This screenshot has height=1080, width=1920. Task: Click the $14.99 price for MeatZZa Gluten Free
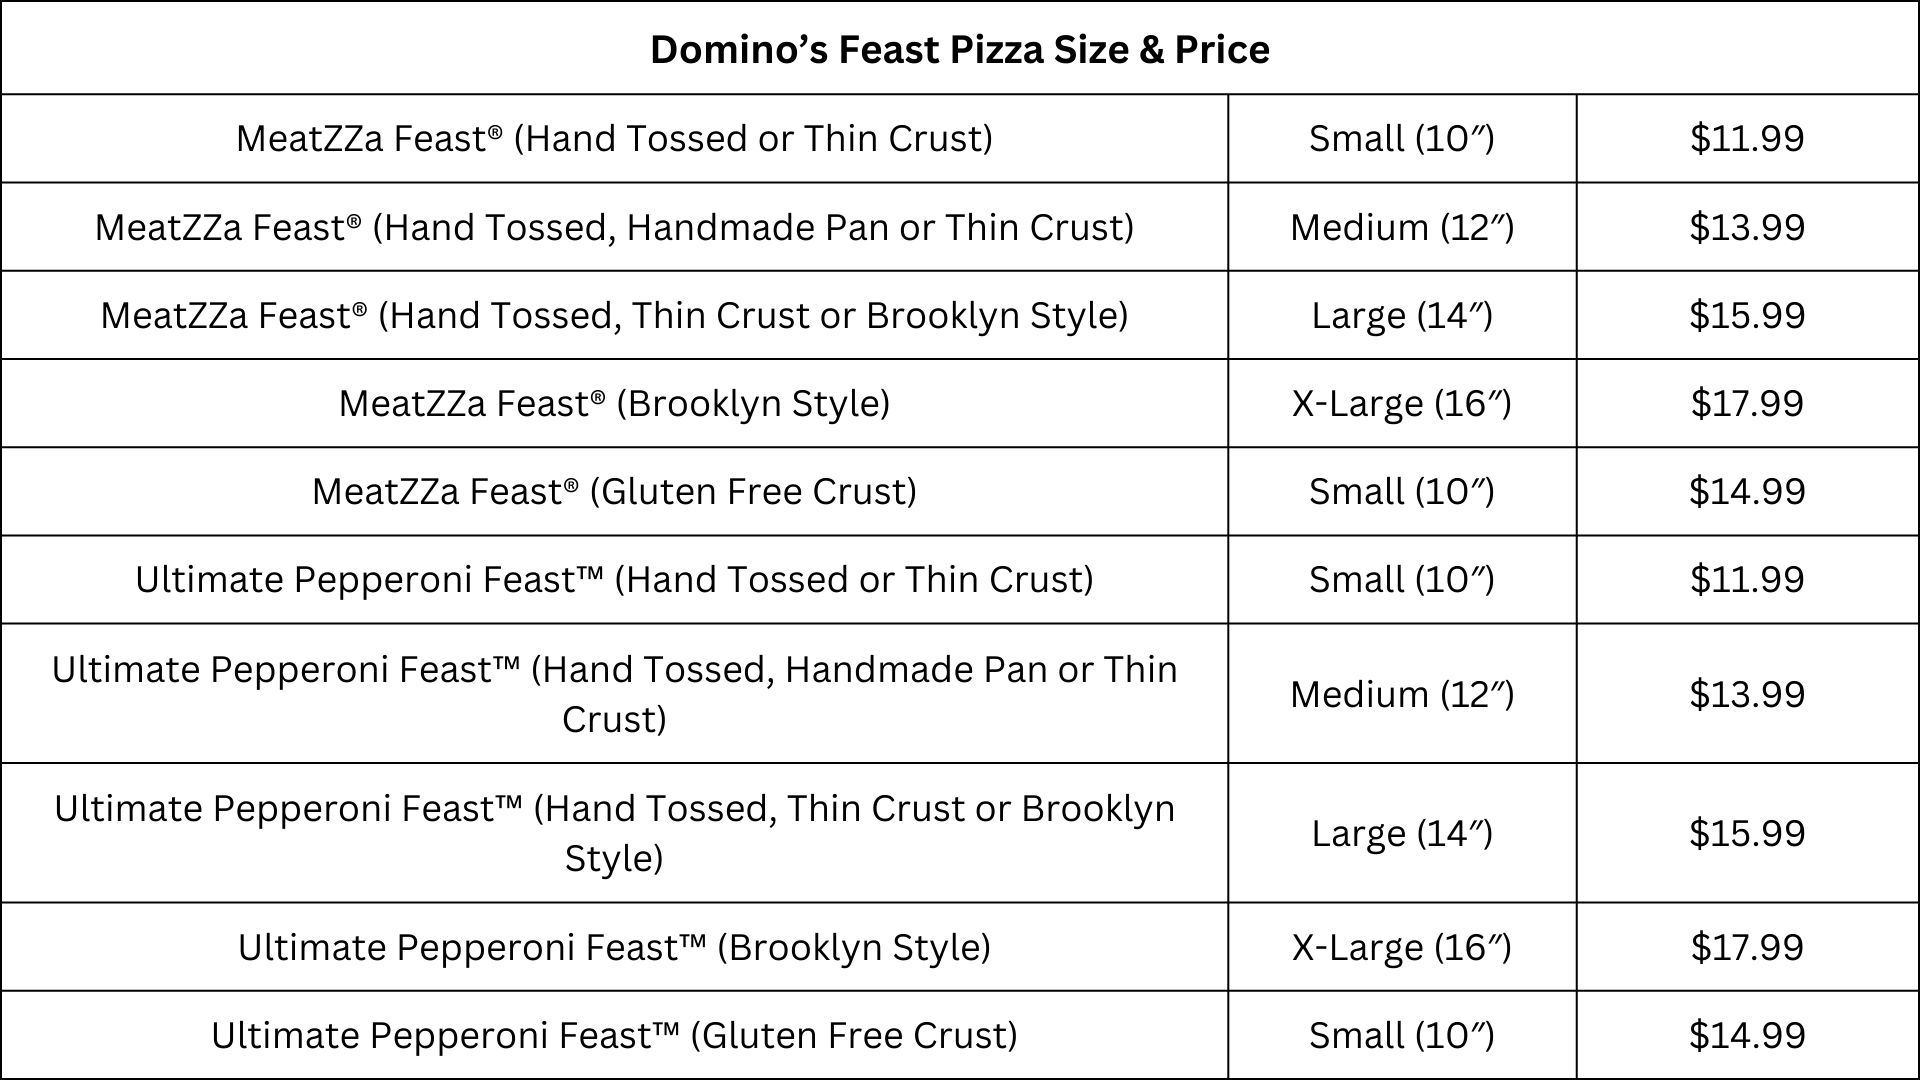[1747, 491]
